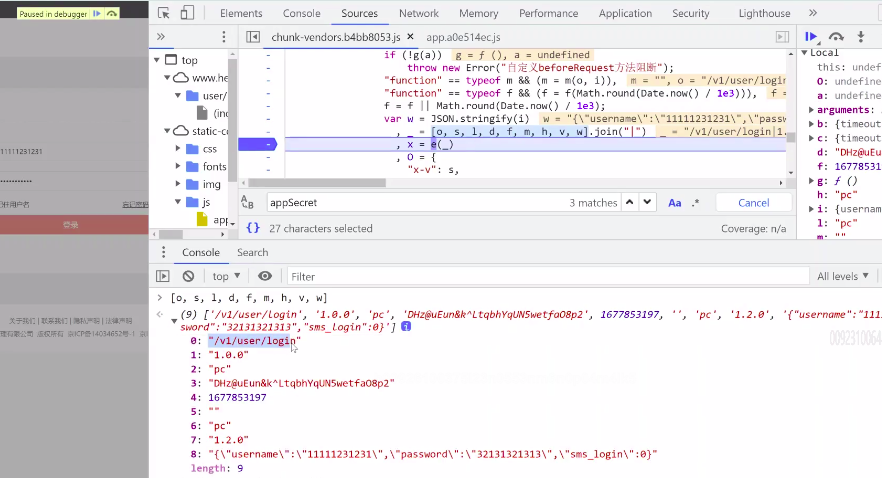Click the console Filter input
882x478 pixels.
point(548,276)
